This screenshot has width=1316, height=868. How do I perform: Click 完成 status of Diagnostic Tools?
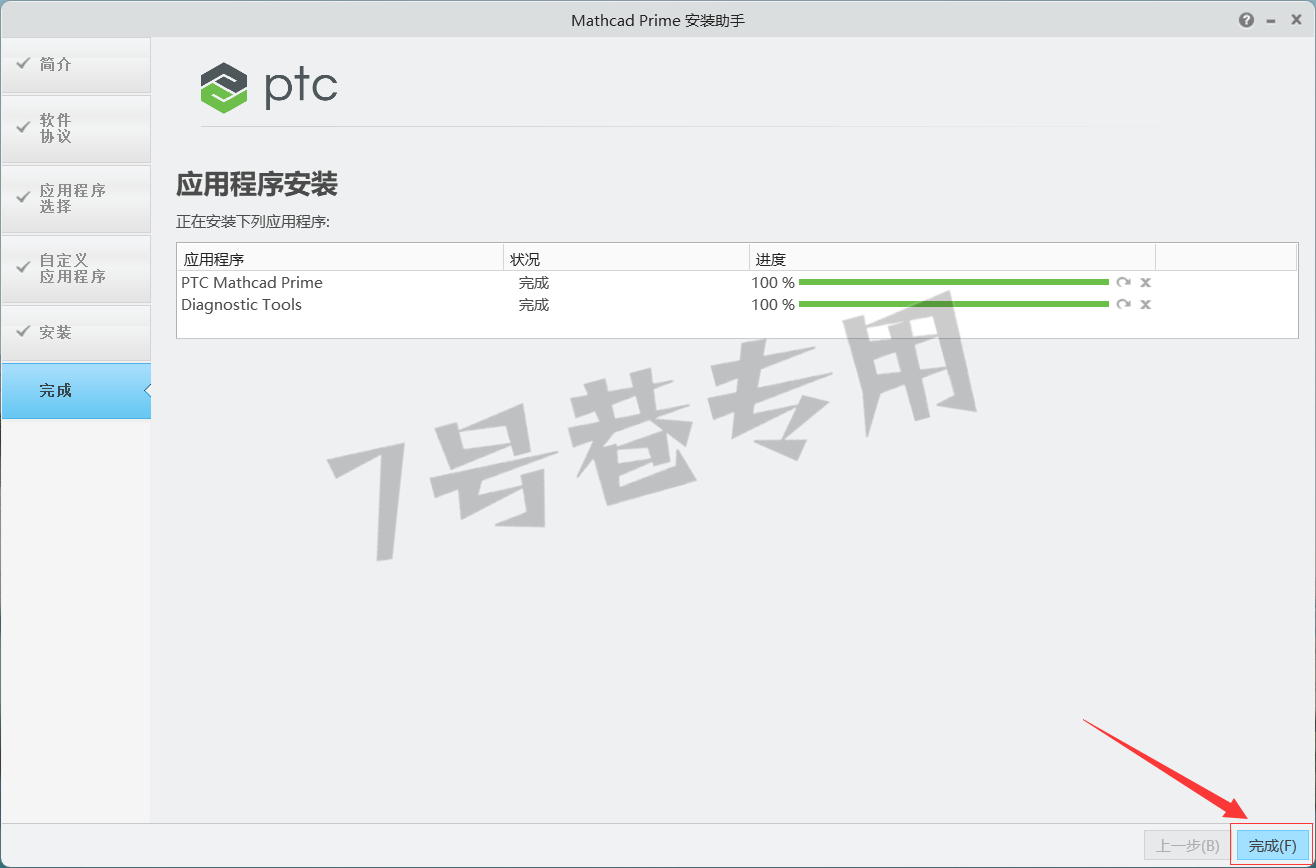click(x=534, y=305)
